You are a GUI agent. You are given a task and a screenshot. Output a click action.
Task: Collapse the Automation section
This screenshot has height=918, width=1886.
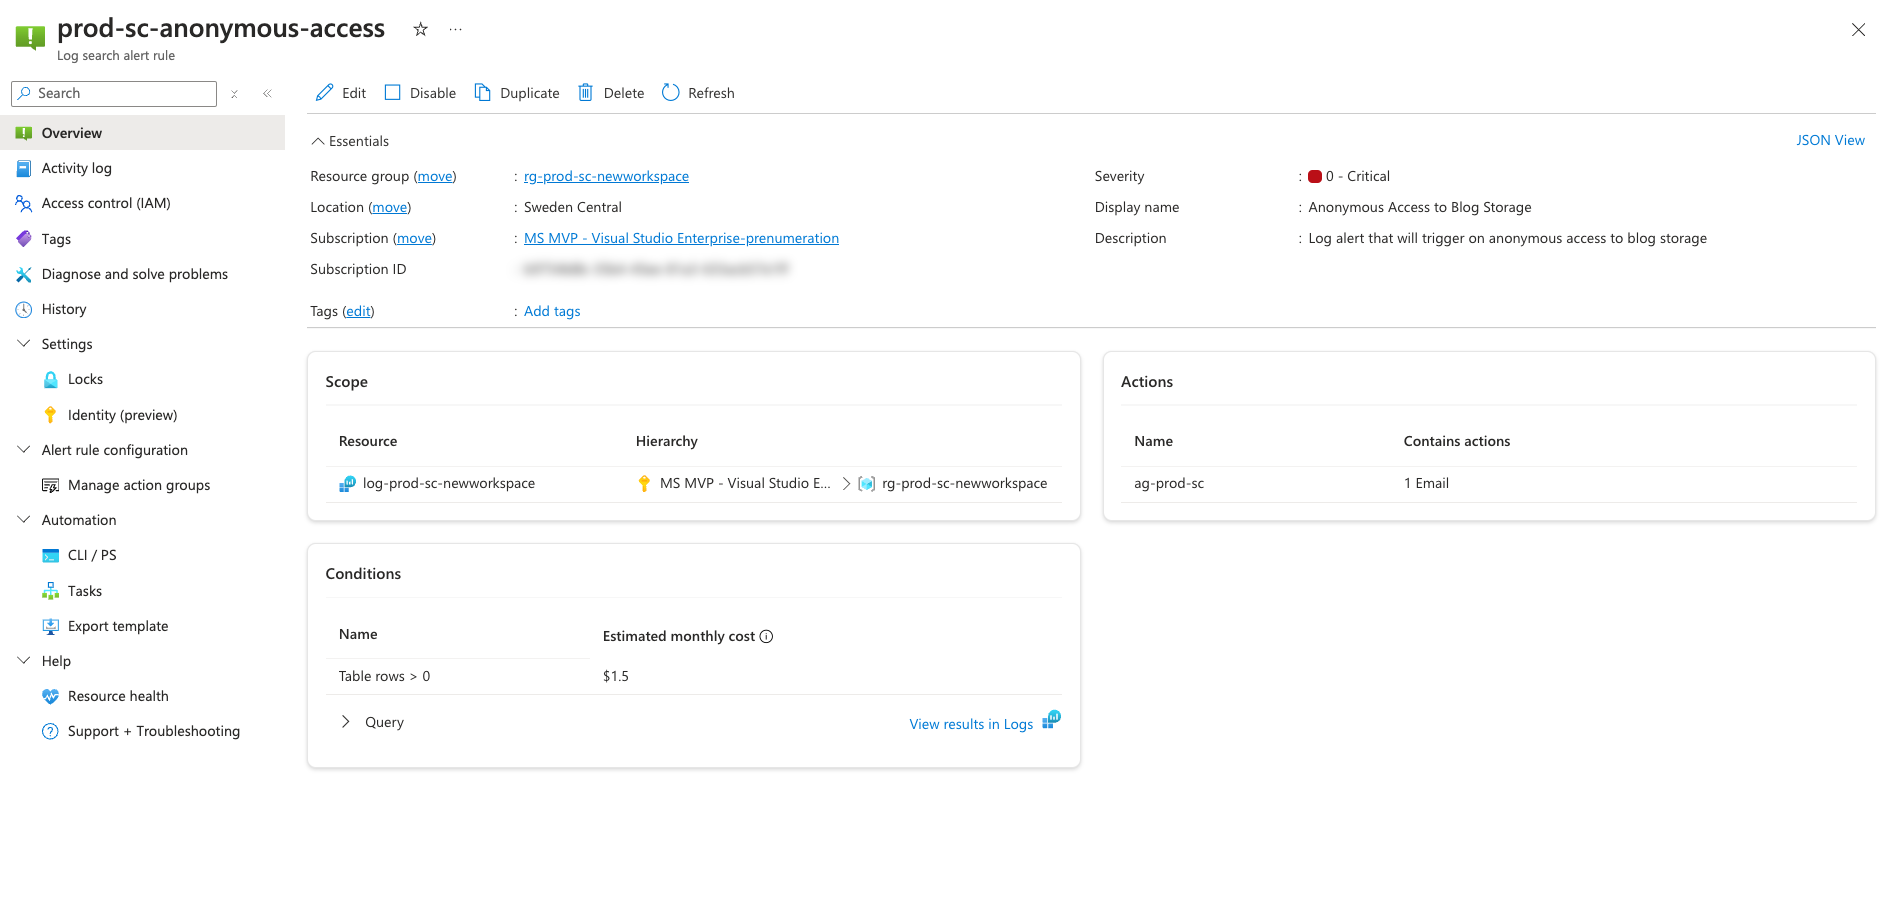tap(24, 519)
